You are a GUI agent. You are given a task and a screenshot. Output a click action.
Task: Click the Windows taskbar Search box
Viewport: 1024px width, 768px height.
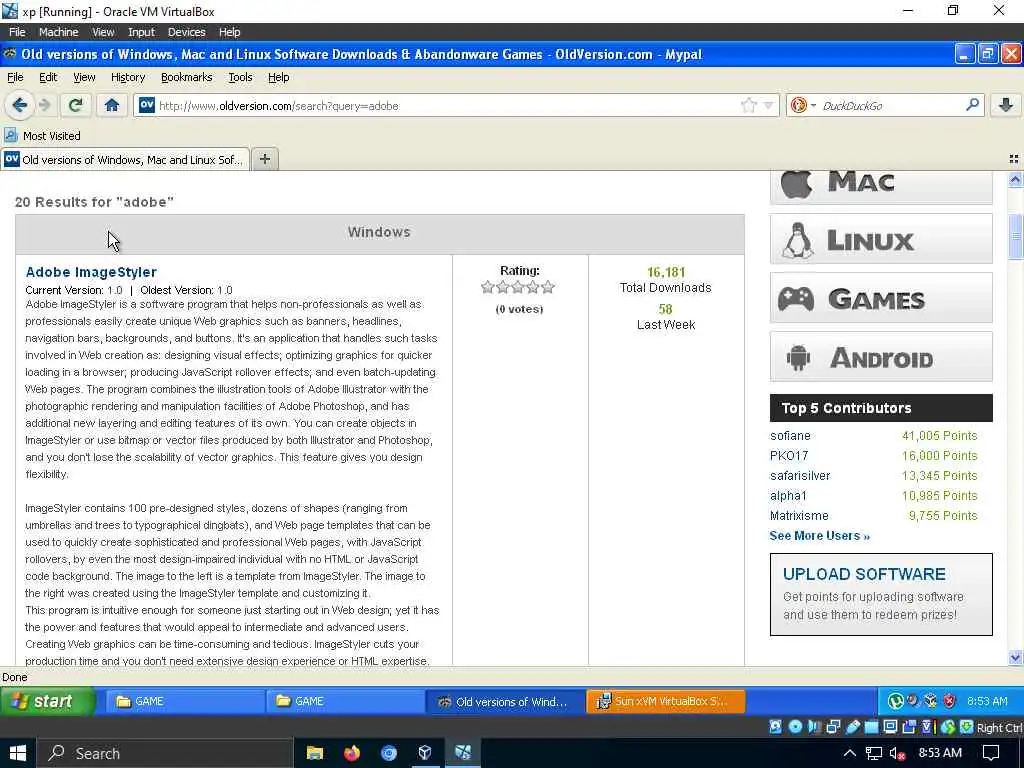[x=165, y=753]
